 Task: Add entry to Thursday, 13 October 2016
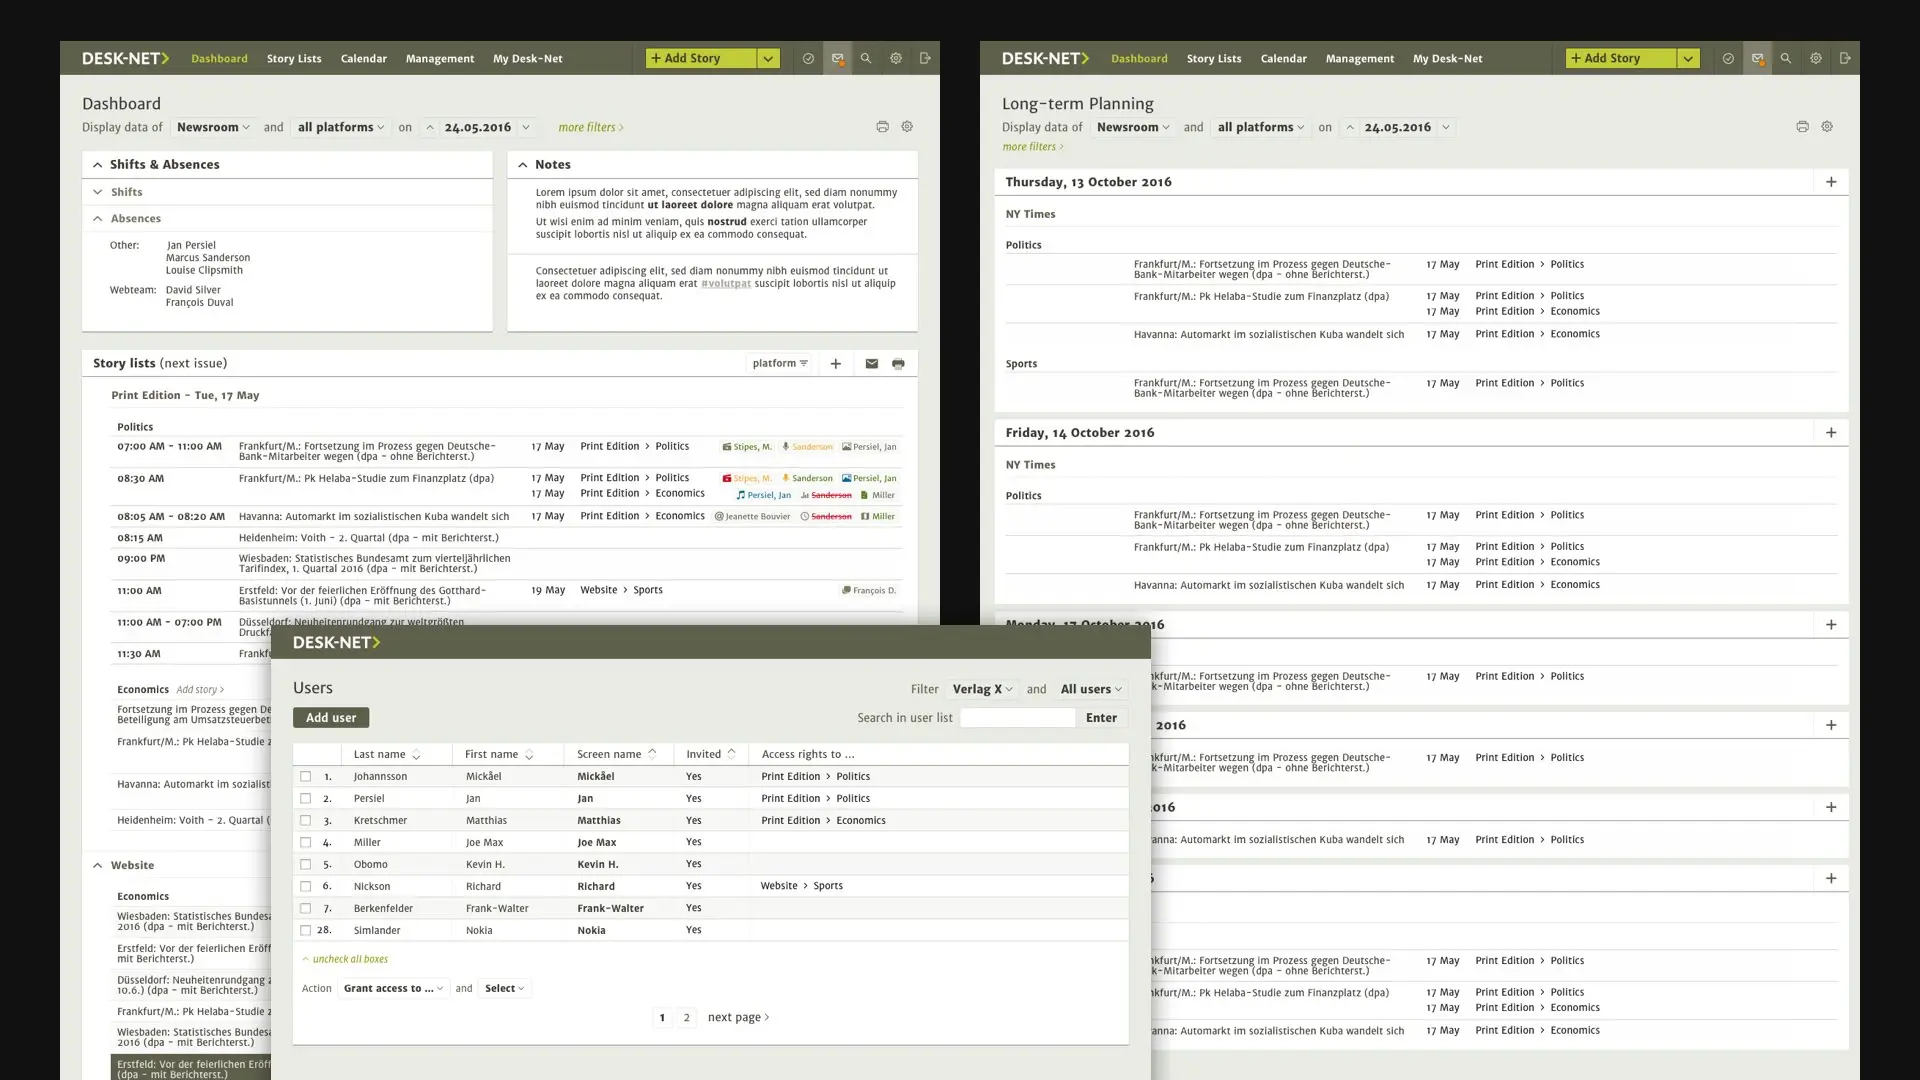(1831, 182)
